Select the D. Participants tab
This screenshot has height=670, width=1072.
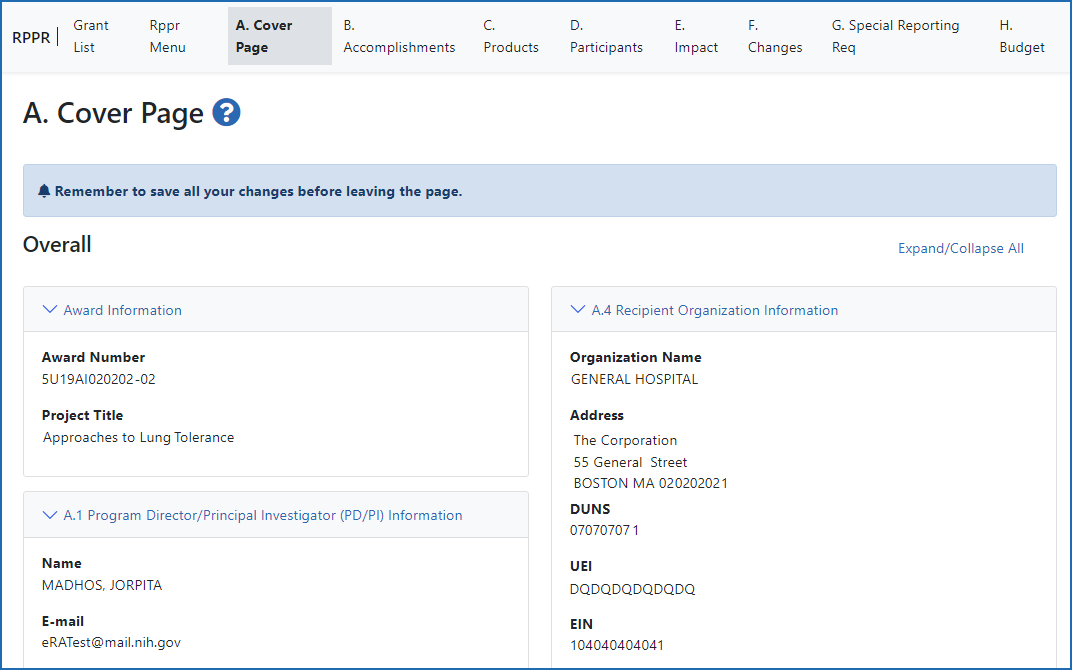point(606,36)
